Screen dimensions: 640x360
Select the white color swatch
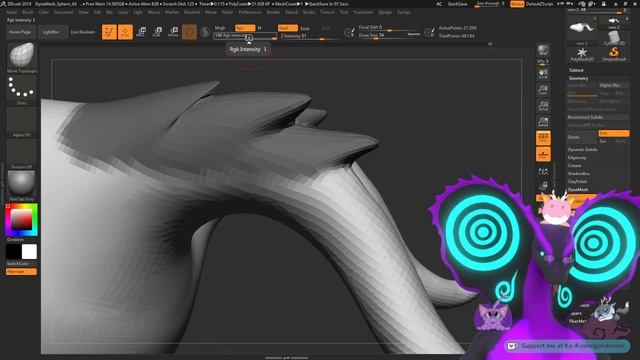[29, 252]
